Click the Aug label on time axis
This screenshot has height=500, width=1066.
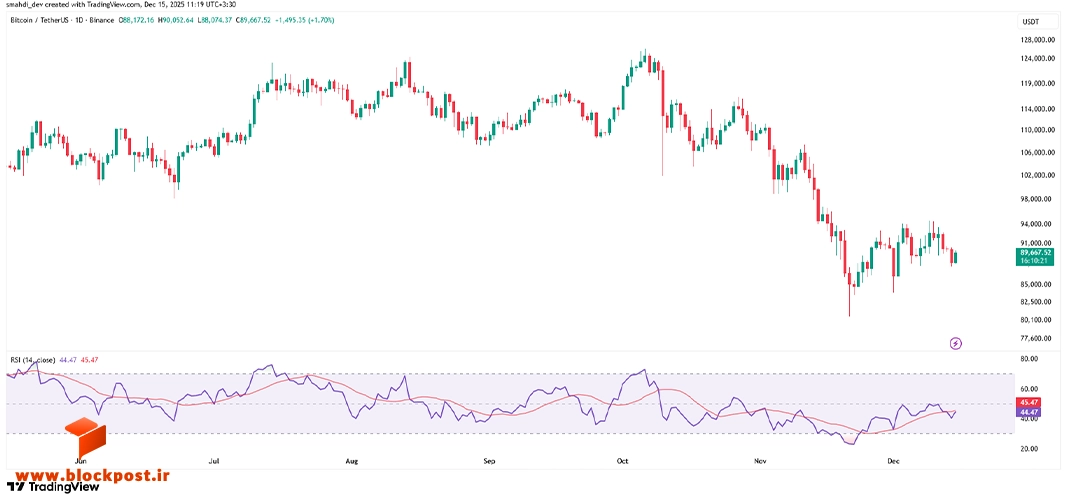pos(351,461)
